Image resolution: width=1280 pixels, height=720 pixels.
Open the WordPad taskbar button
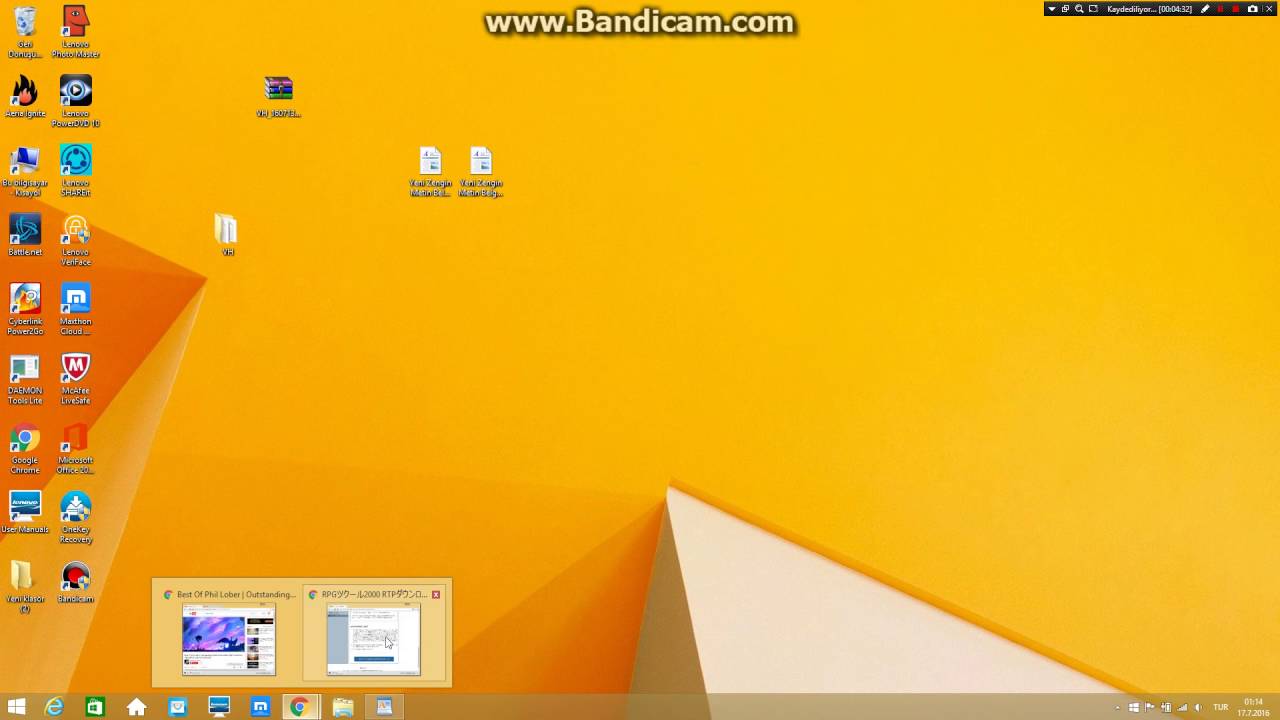coord(384,707)
